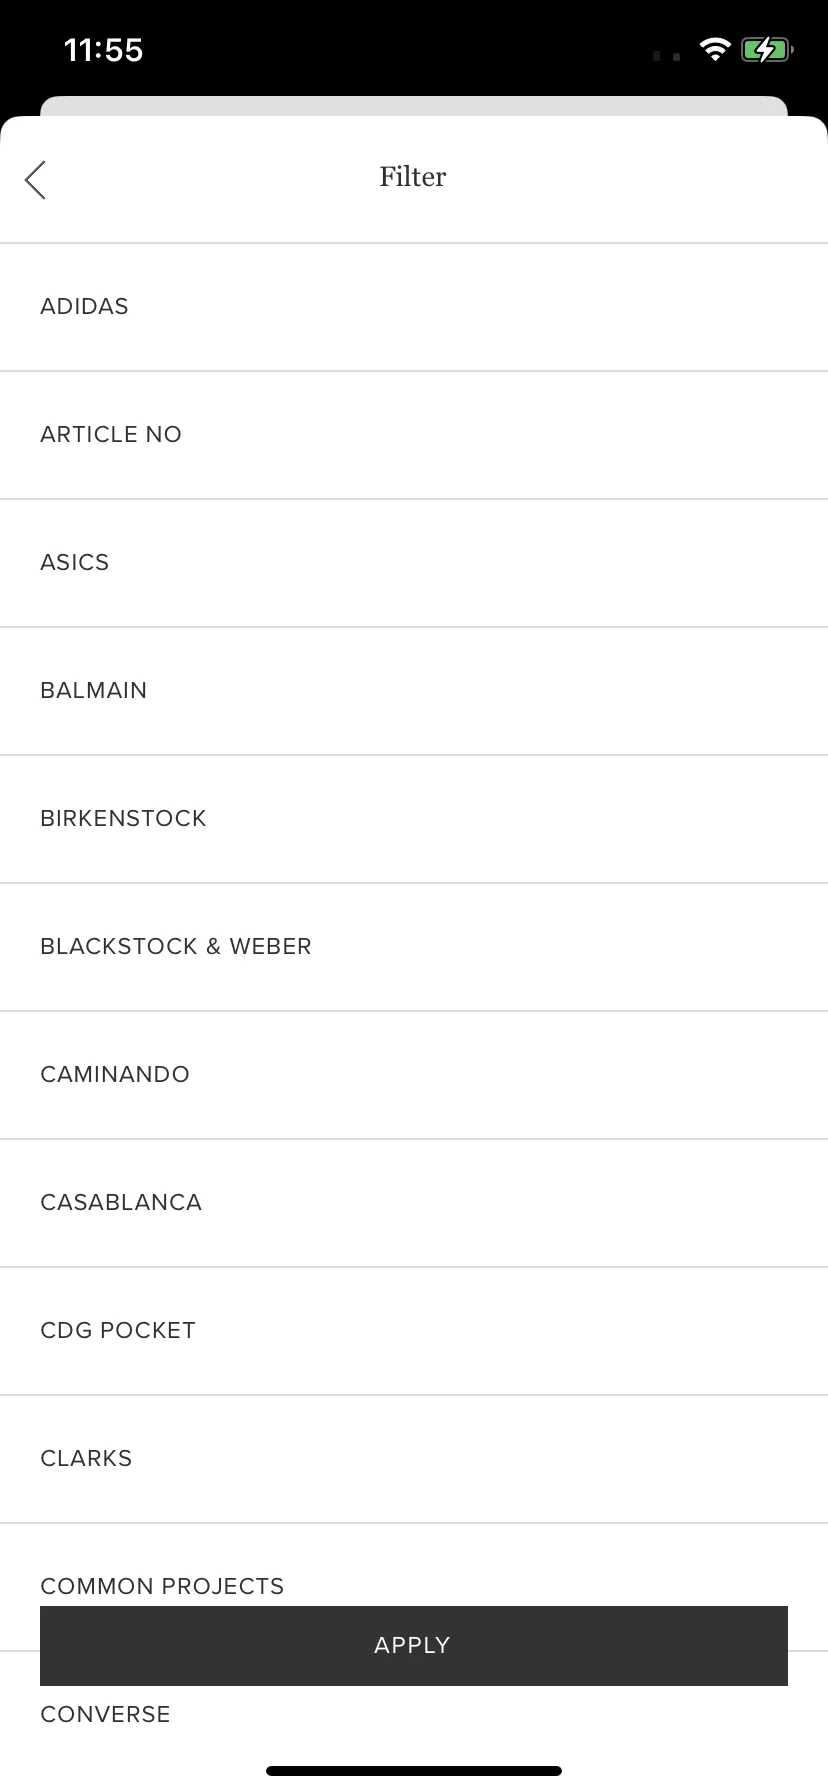828x1792 pixels.
Task: Tap the gray sheet behind Filter panel
Action: coord(414,106)
